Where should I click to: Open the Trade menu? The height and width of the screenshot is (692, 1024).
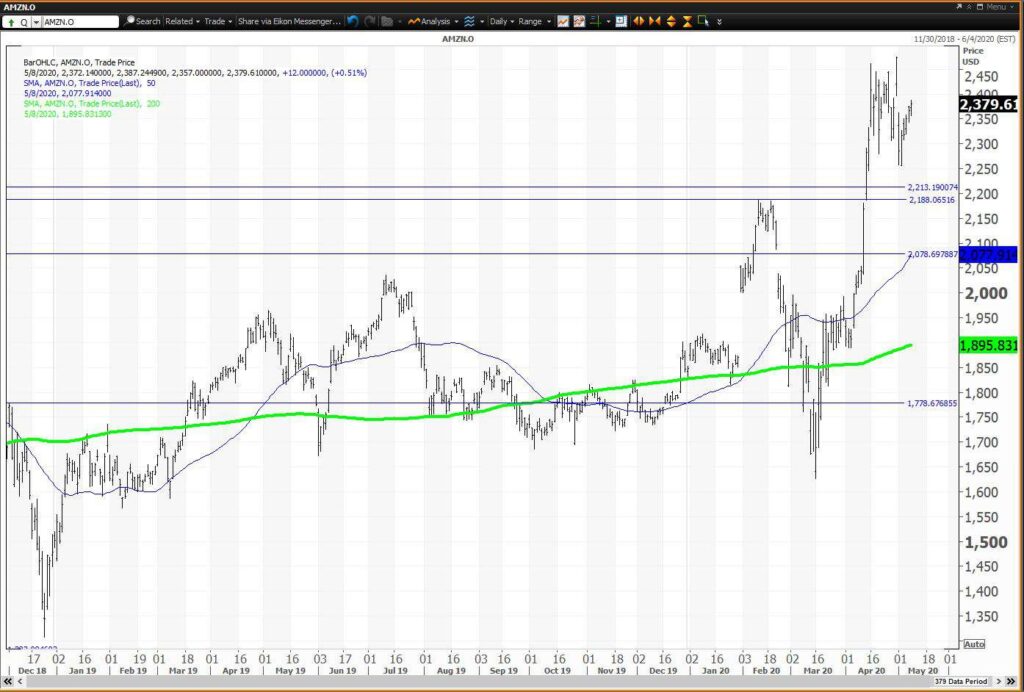[x=218, y=21]
